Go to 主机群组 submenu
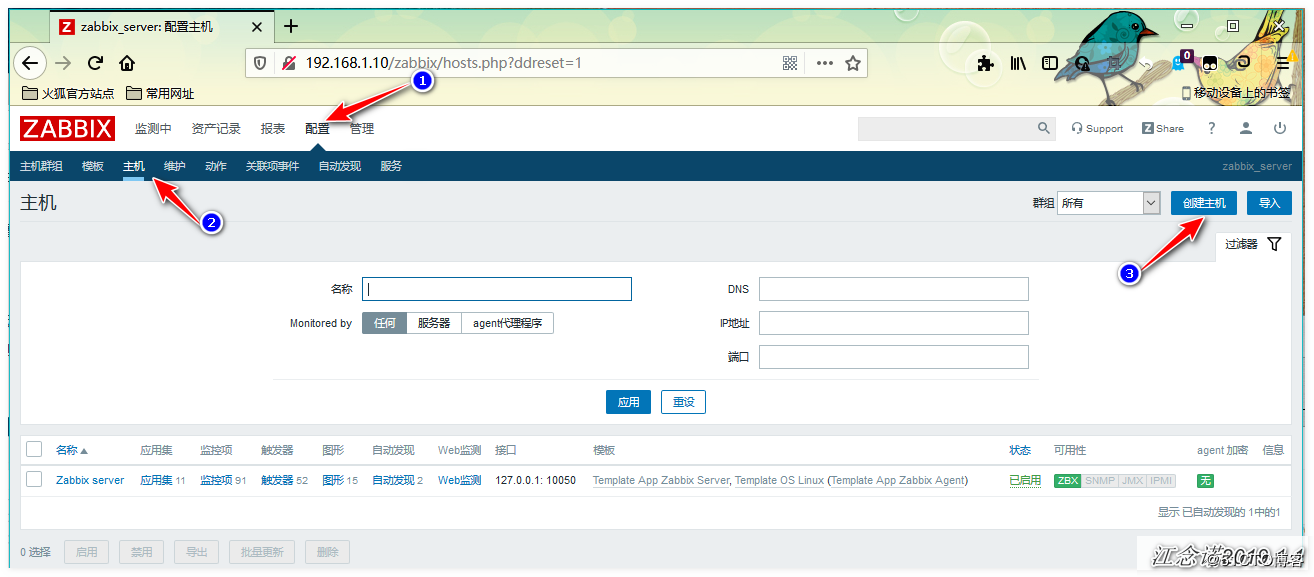Viewport: 1314px width, 577px height. click(x=41, y=166)
